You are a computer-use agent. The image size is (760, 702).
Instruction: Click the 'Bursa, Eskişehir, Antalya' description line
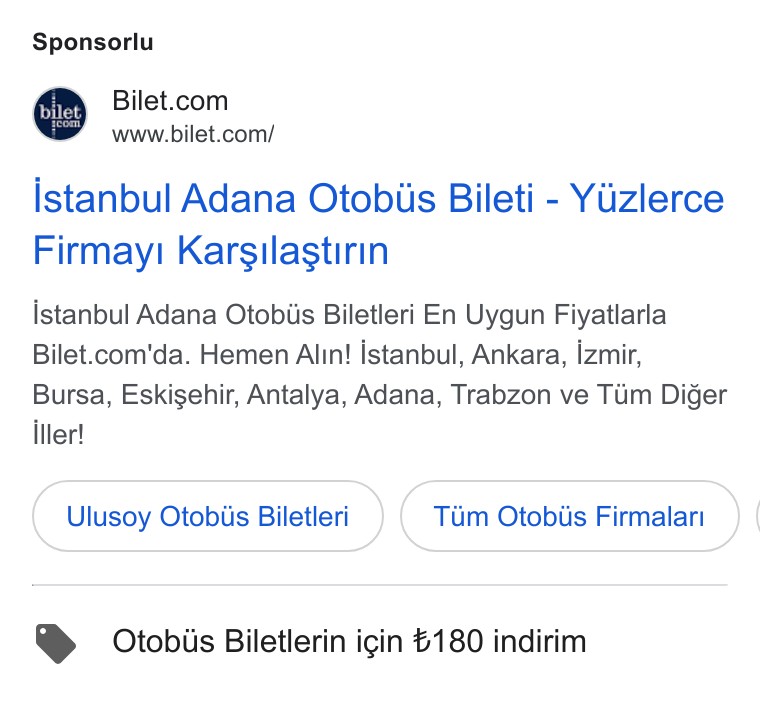click(x=190, y=395)
